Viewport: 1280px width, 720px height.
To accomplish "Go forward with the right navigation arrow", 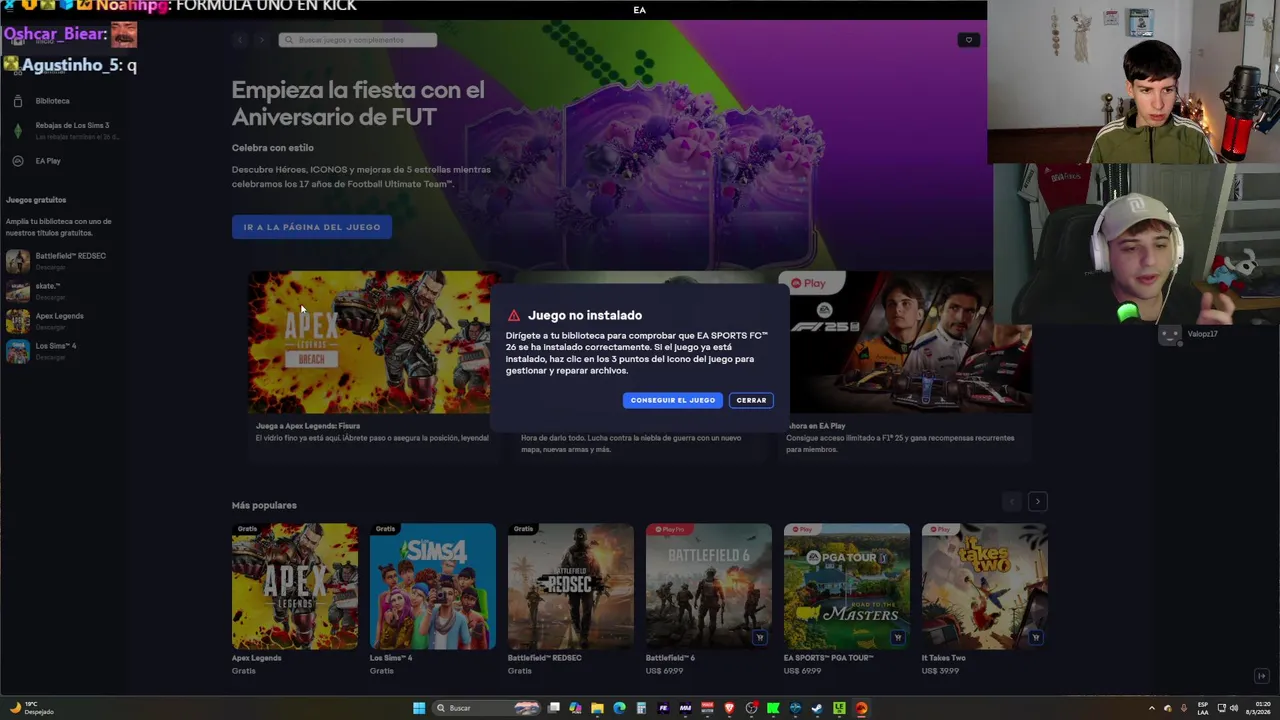I will tap(261, 40).
